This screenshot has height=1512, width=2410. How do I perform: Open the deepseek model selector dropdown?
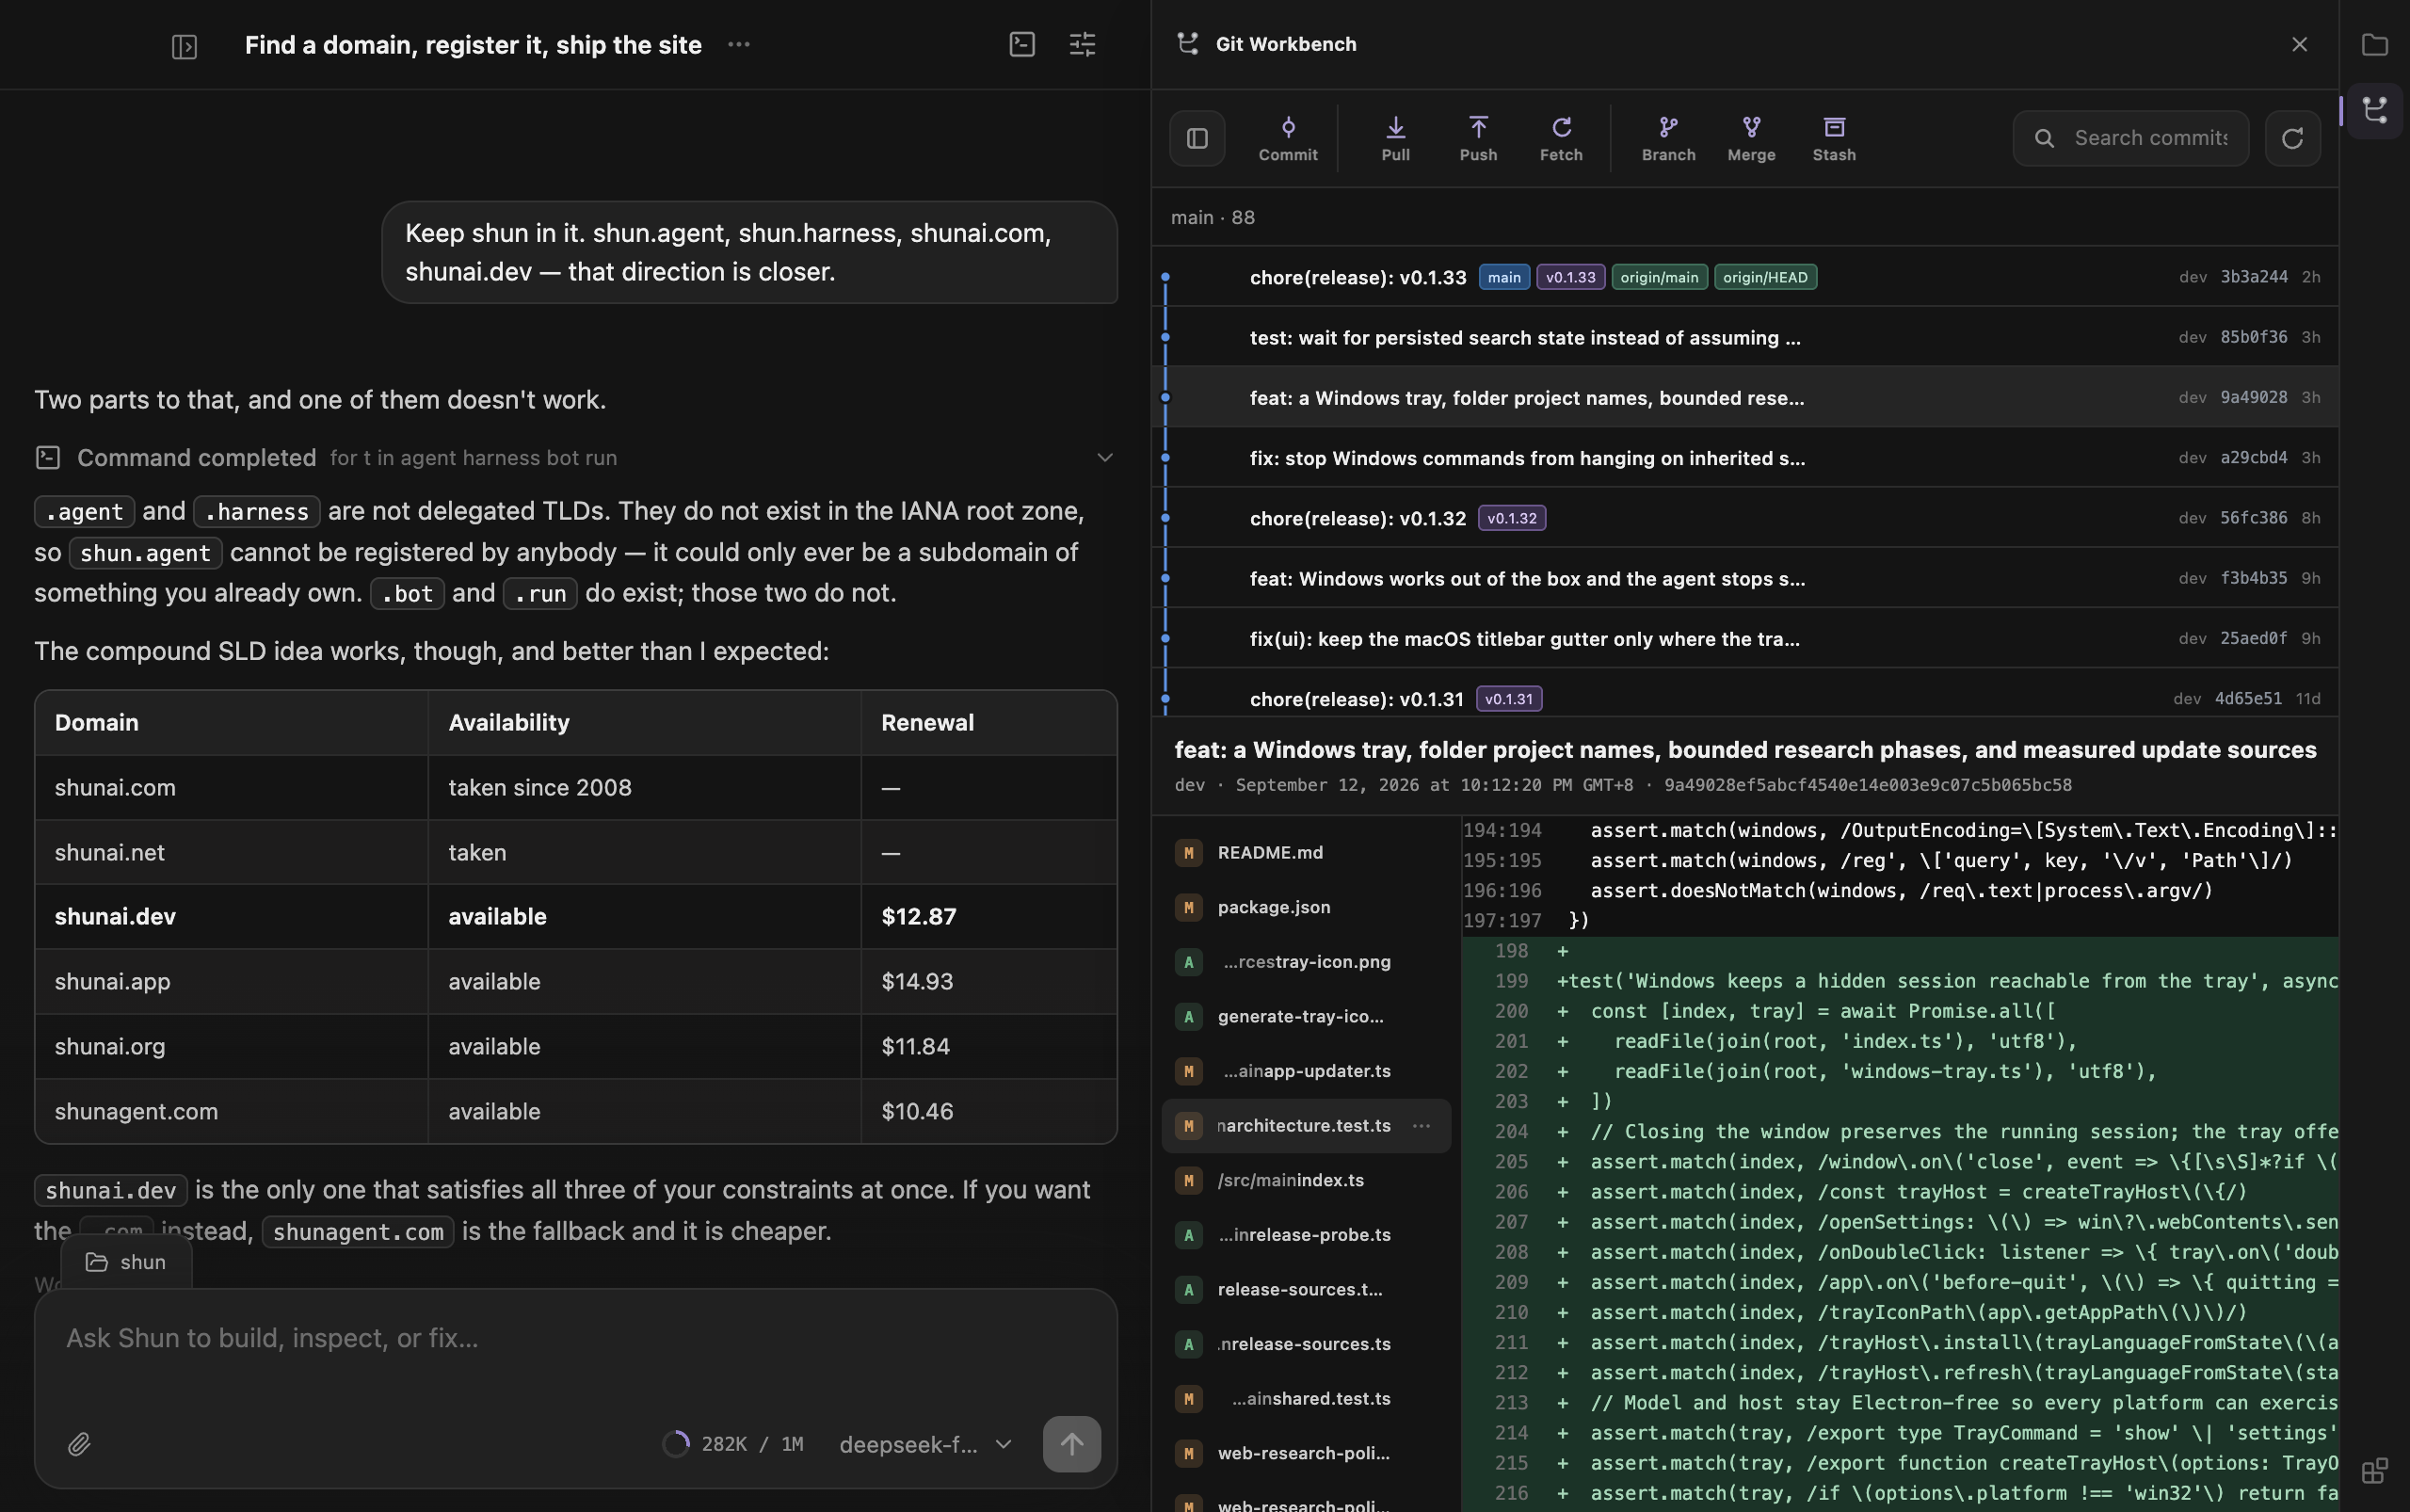pos(925,1443)
